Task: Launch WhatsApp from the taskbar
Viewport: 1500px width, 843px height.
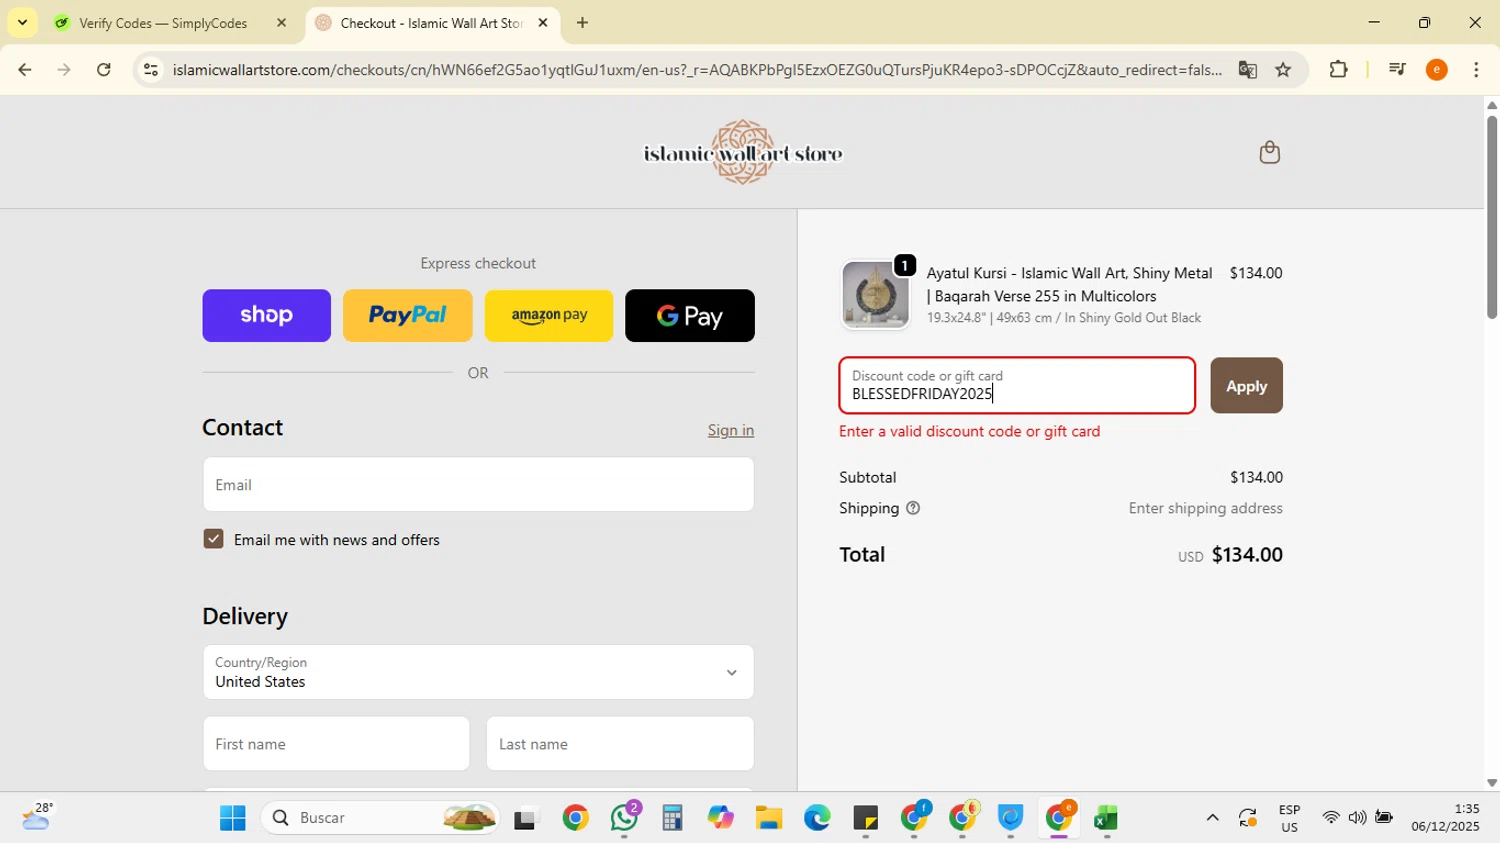Action: [625, 818]
